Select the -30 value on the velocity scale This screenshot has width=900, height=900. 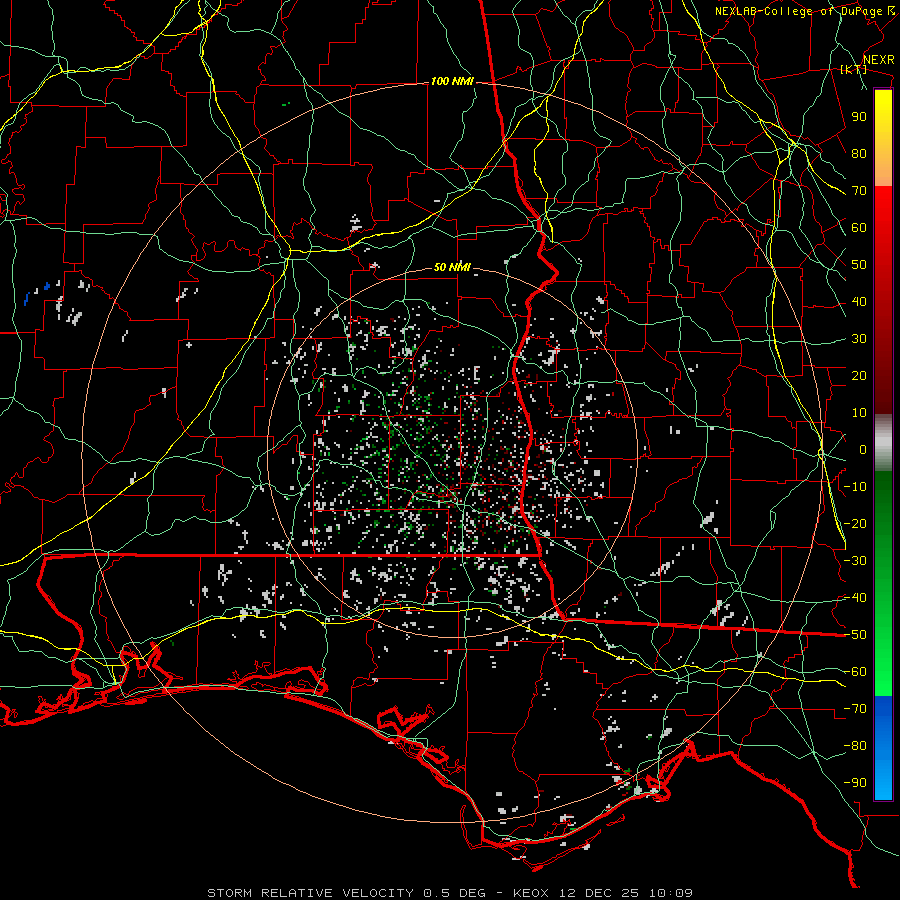(855, 561)
